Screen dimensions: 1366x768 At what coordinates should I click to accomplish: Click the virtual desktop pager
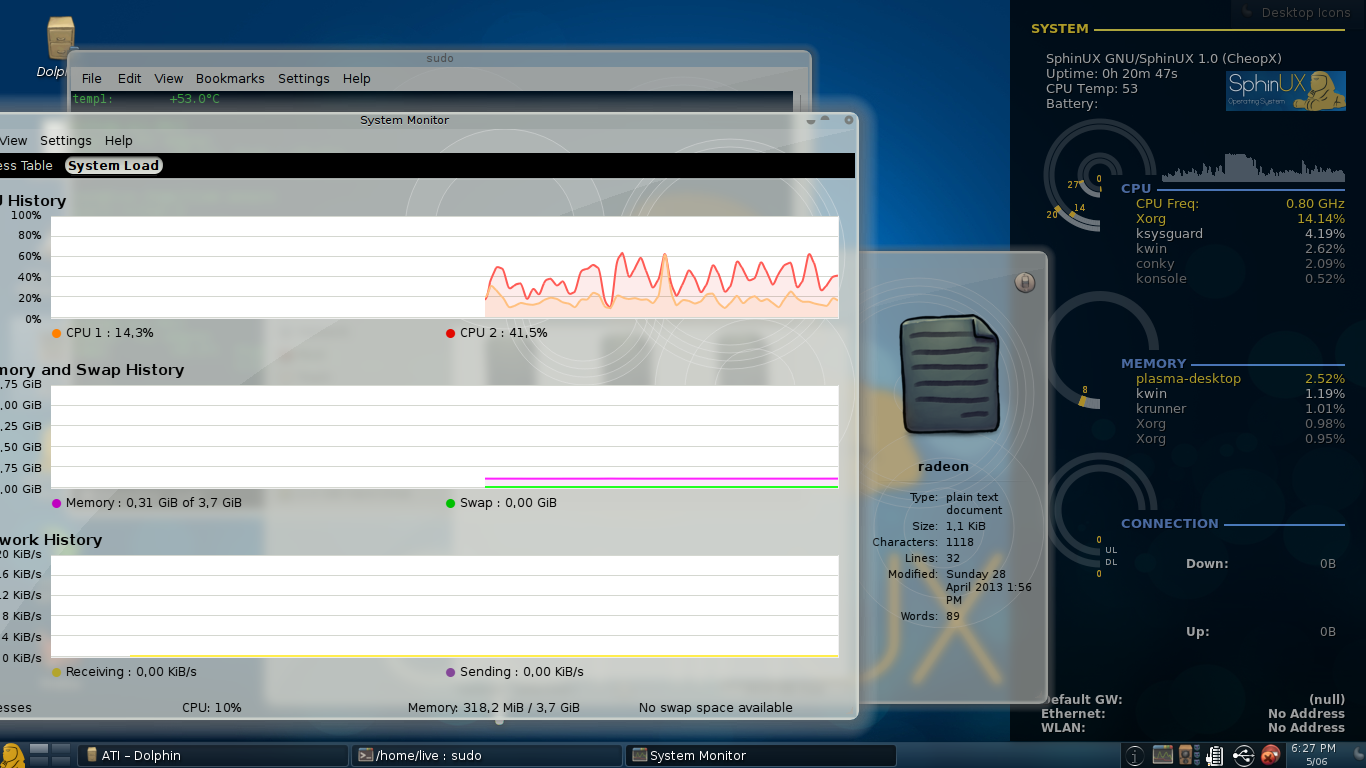(x=50, y=755)
